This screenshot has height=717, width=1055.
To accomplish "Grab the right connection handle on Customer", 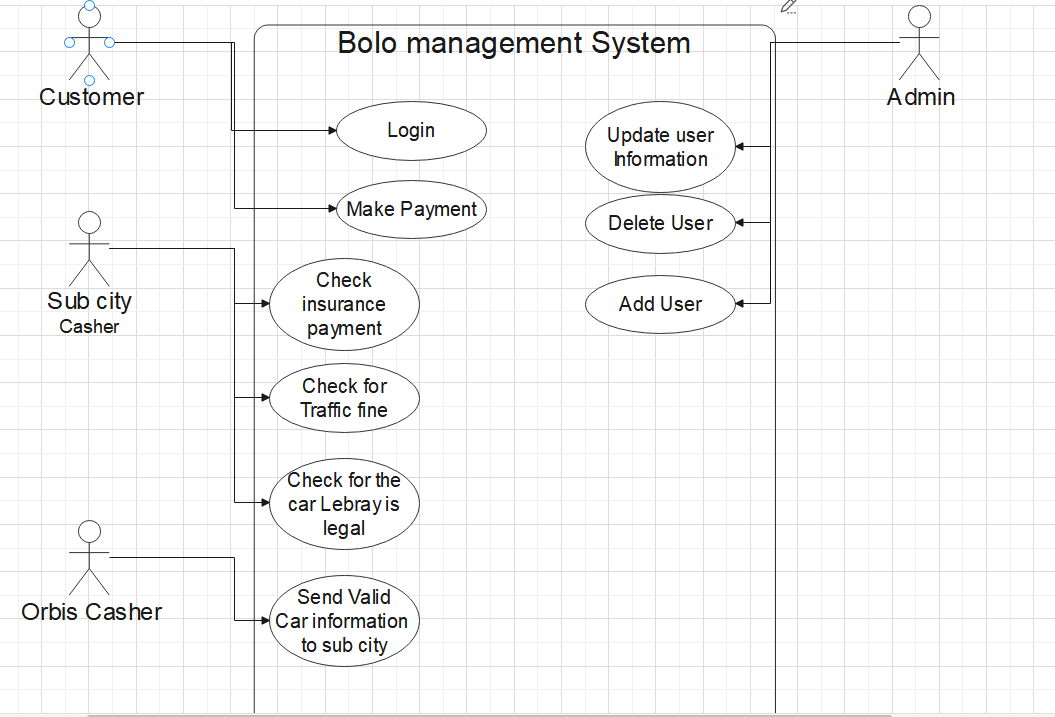I will (x=110, y=42).
